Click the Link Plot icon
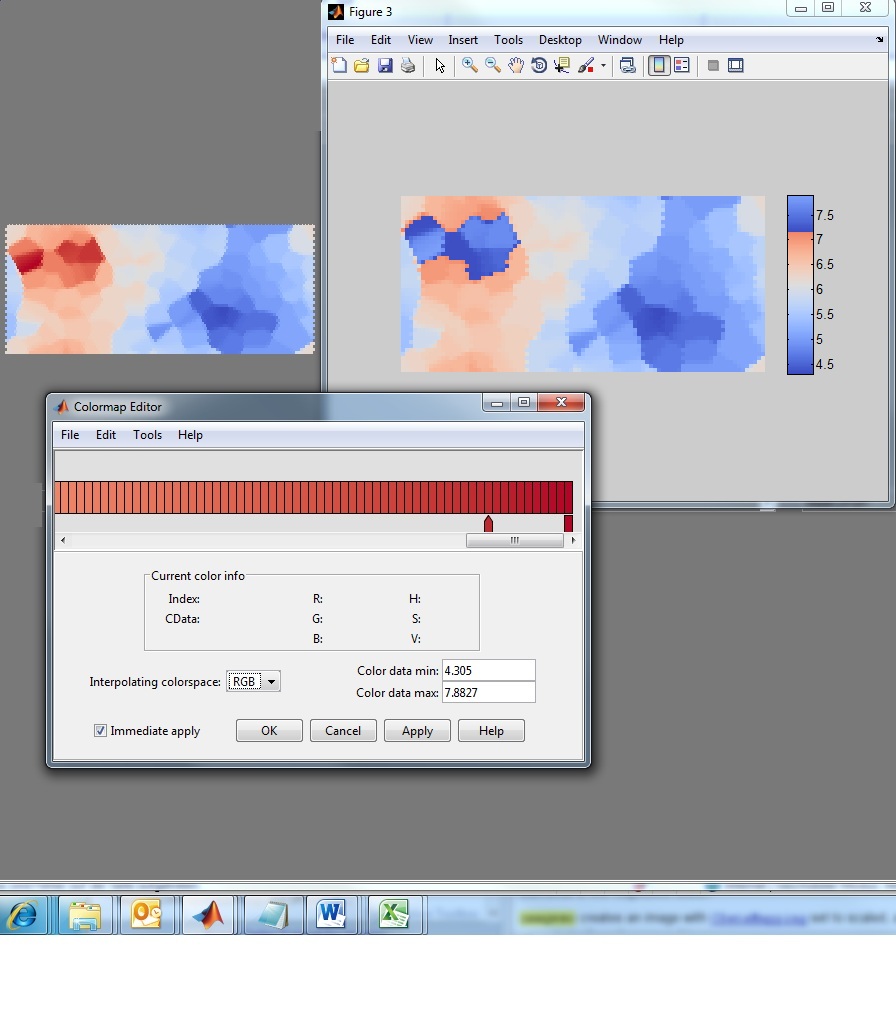Image resolution: width=896 pixels, height=1024 pixels. (628, 66)
